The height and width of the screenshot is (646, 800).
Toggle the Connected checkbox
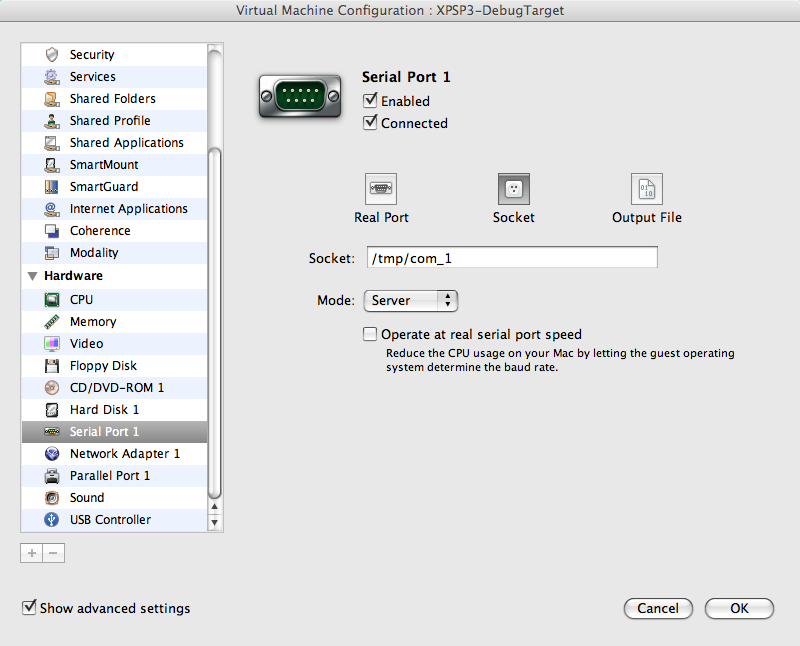(371, 123)
